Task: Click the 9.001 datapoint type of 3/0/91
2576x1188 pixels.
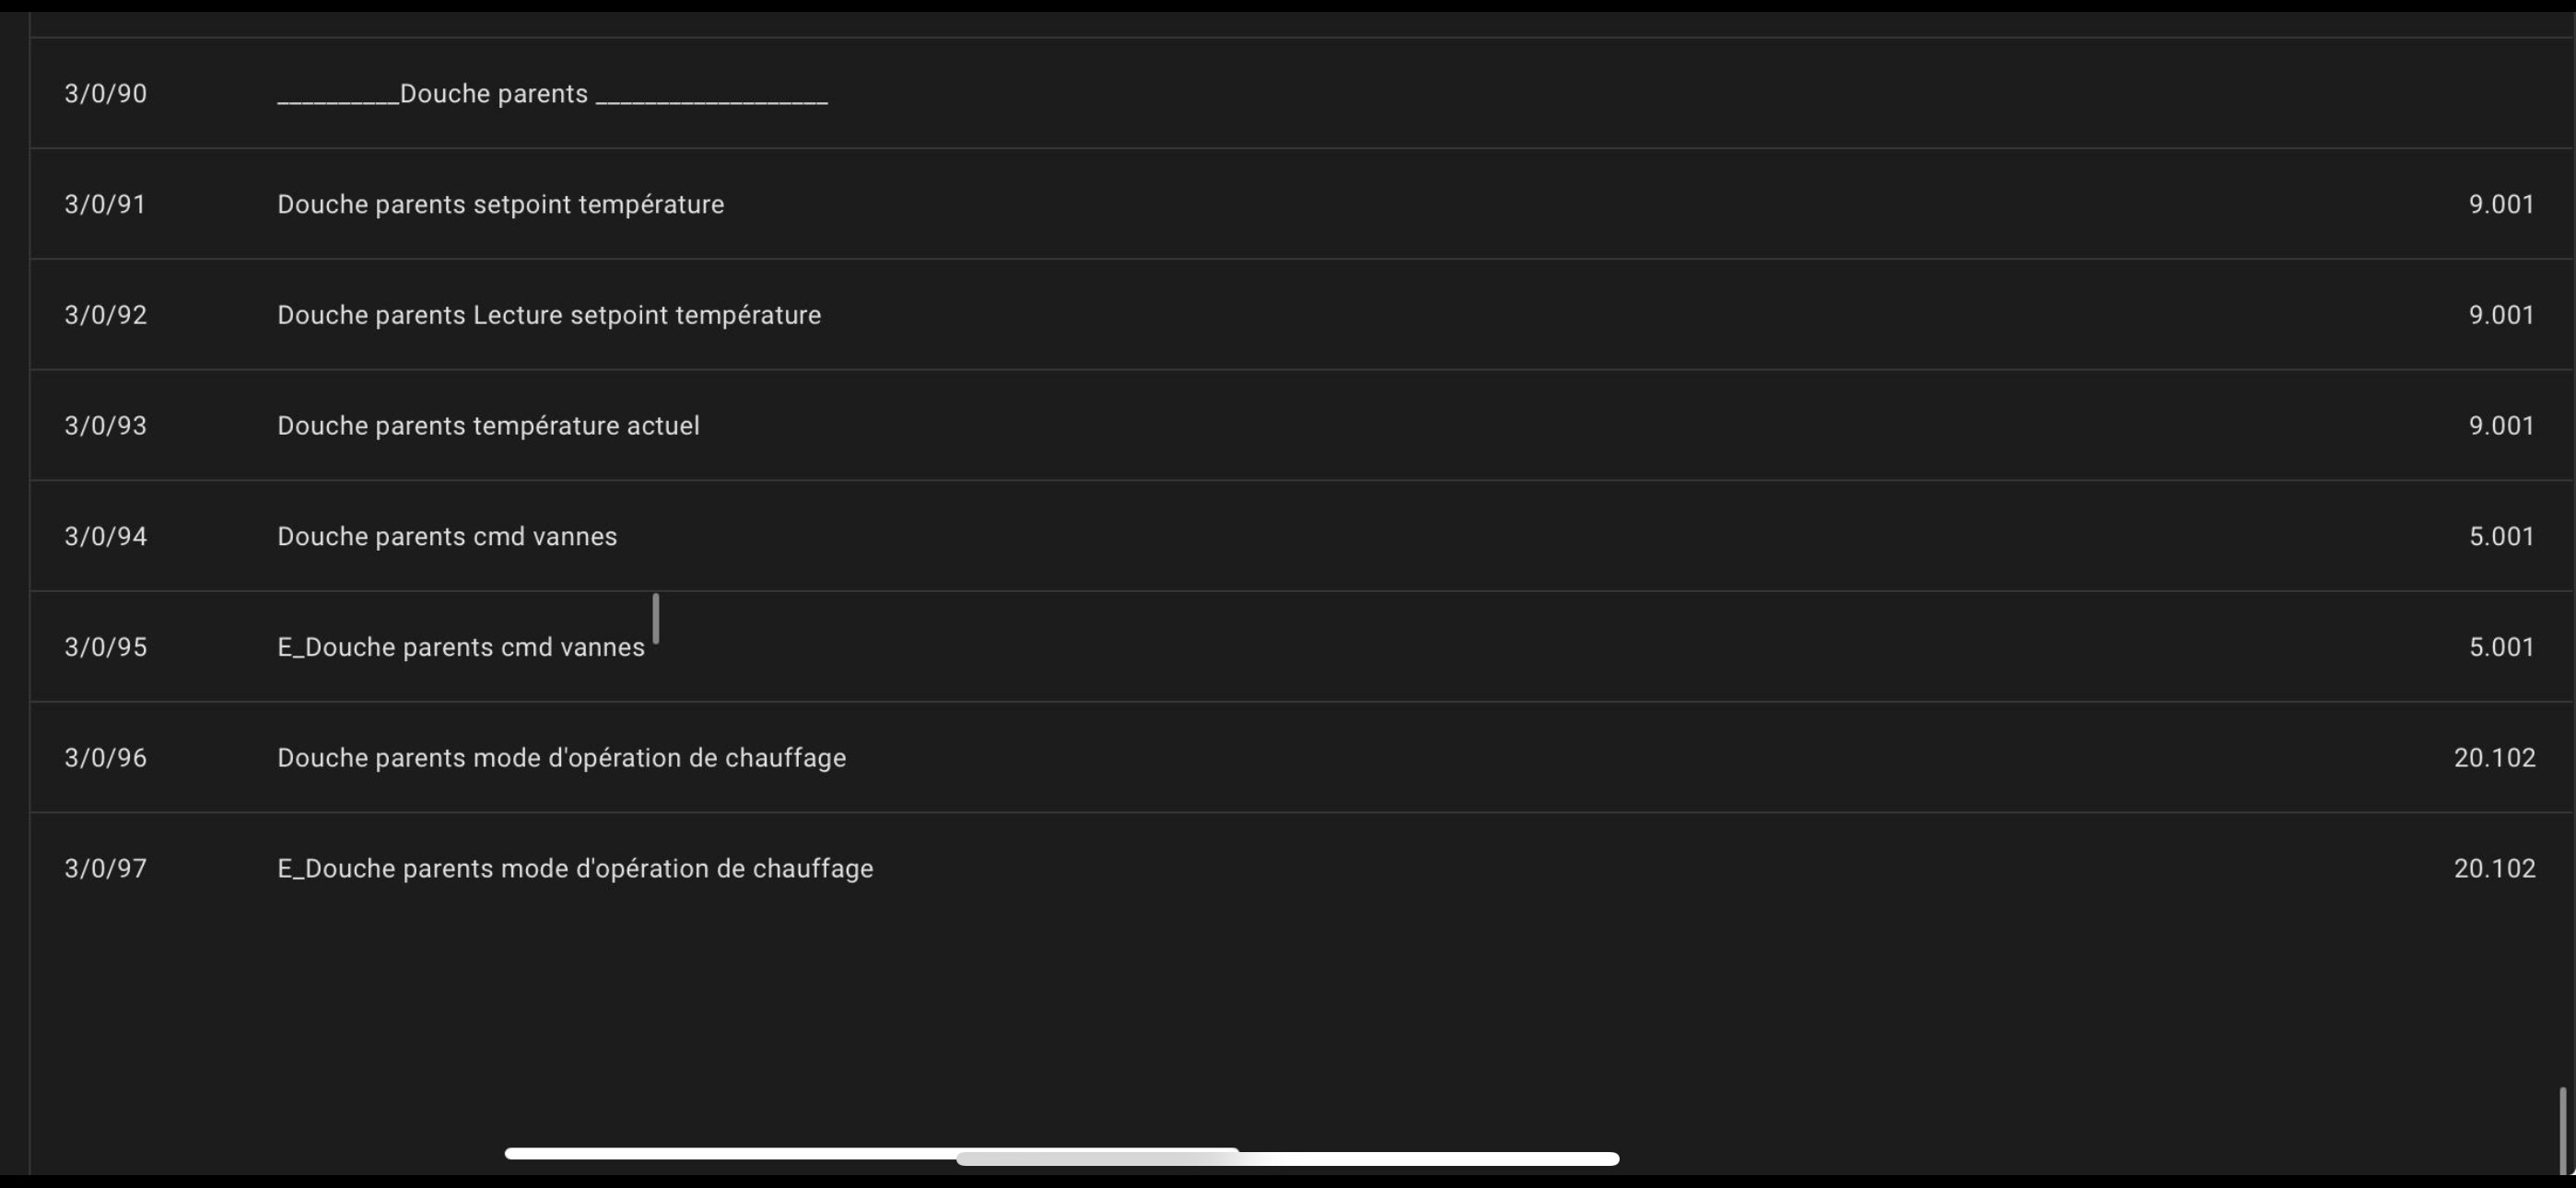Action: pyautogui.click(x=2501, y=204)
